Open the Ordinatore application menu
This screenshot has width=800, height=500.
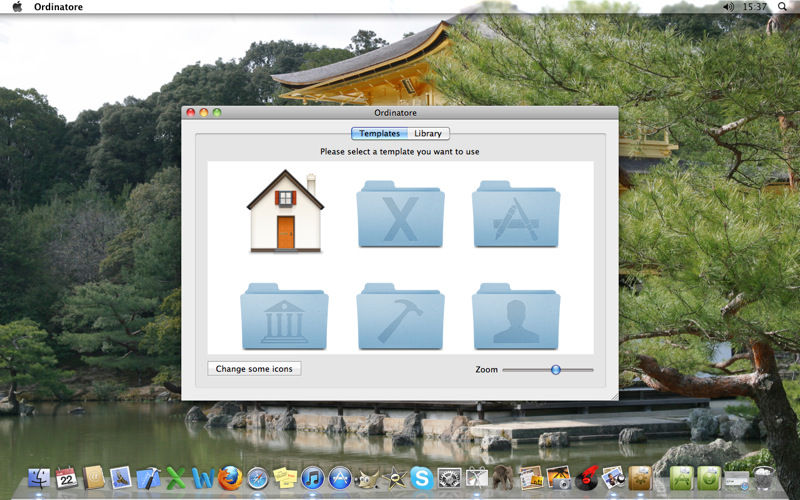(x=58, y=7)
